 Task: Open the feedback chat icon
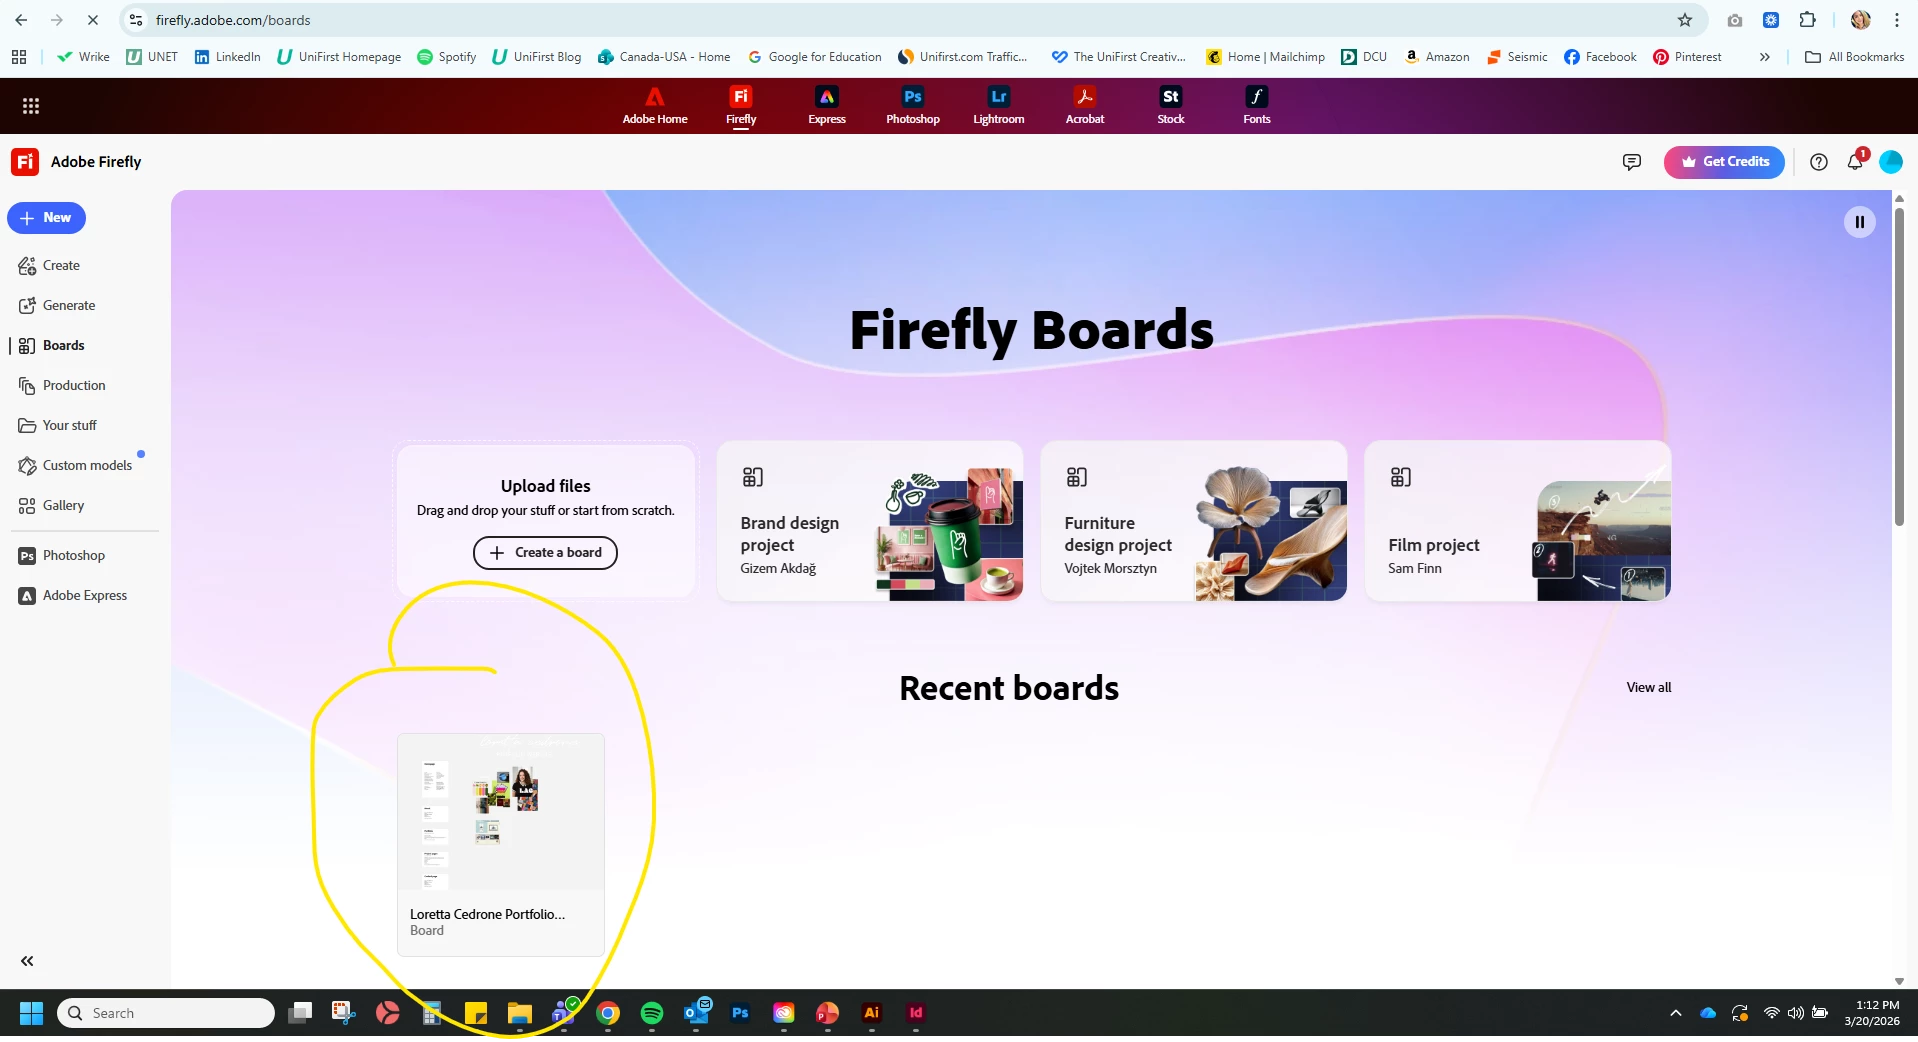[x=1632, y=162]
